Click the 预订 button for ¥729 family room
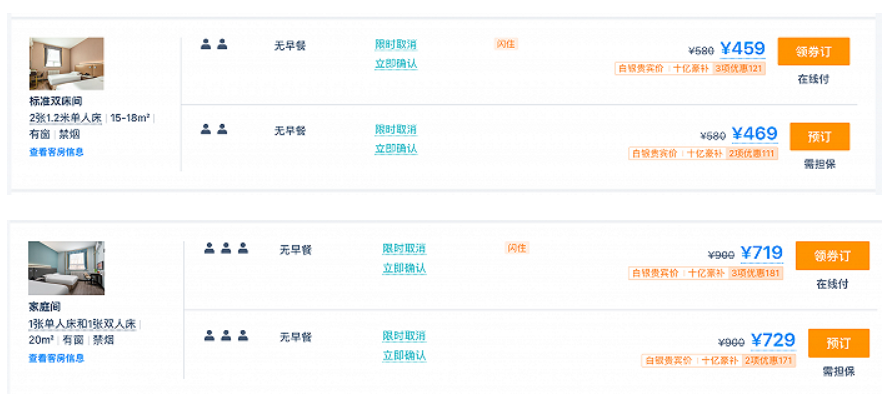This screenshot has height=396, width=888. [x=838, y=343]
